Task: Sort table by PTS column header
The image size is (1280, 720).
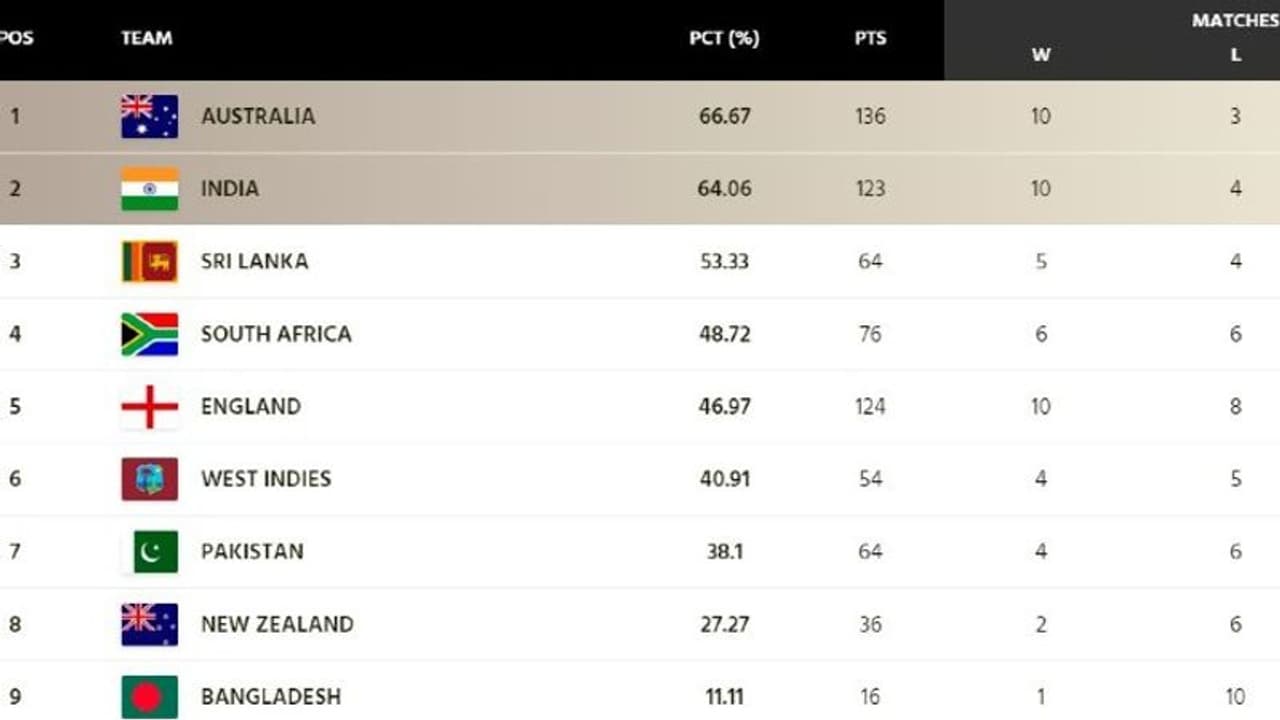Action: pos(870,38)
